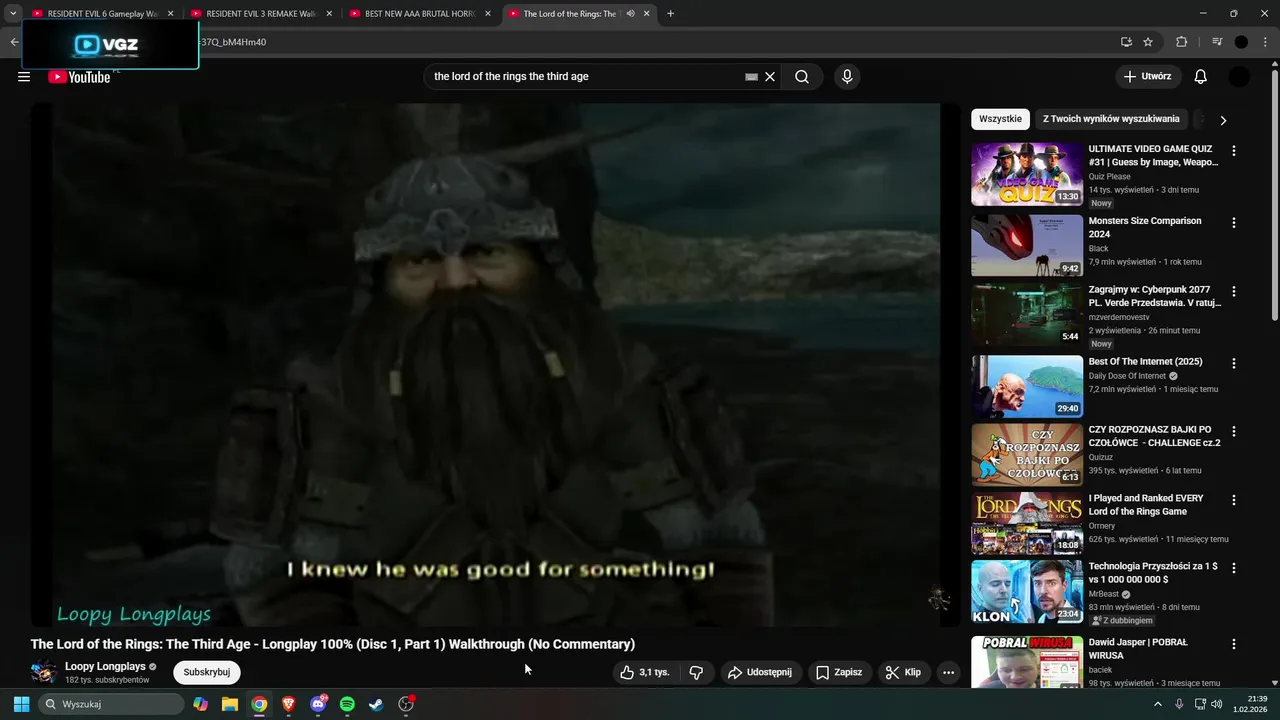Open options for Dawid Jasper video
This screenshot has width=1280, height=720.
(1233, 645)
